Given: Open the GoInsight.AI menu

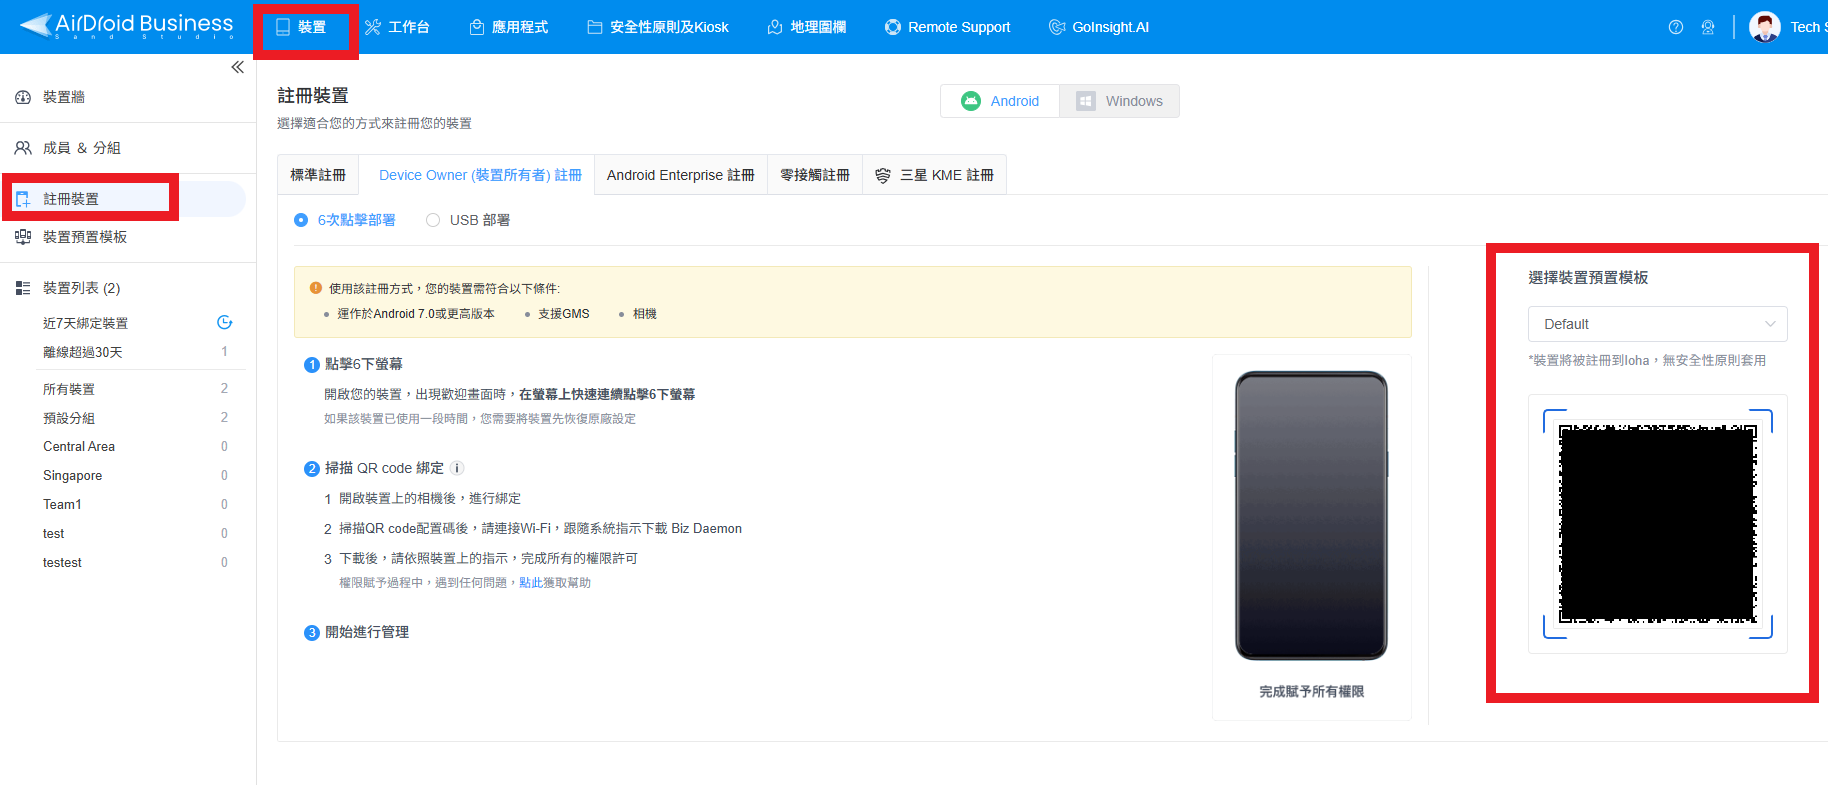Looking at the screenshot, I should (x=1099, y=27).
